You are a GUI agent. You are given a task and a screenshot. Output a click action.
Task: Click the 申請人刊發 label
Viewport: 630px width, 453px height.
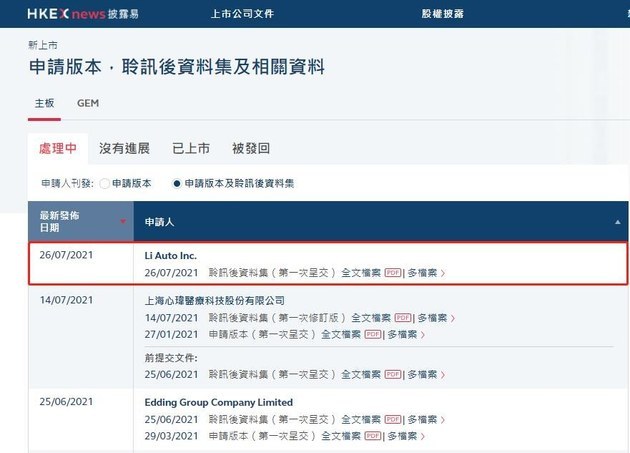(68, 184)
